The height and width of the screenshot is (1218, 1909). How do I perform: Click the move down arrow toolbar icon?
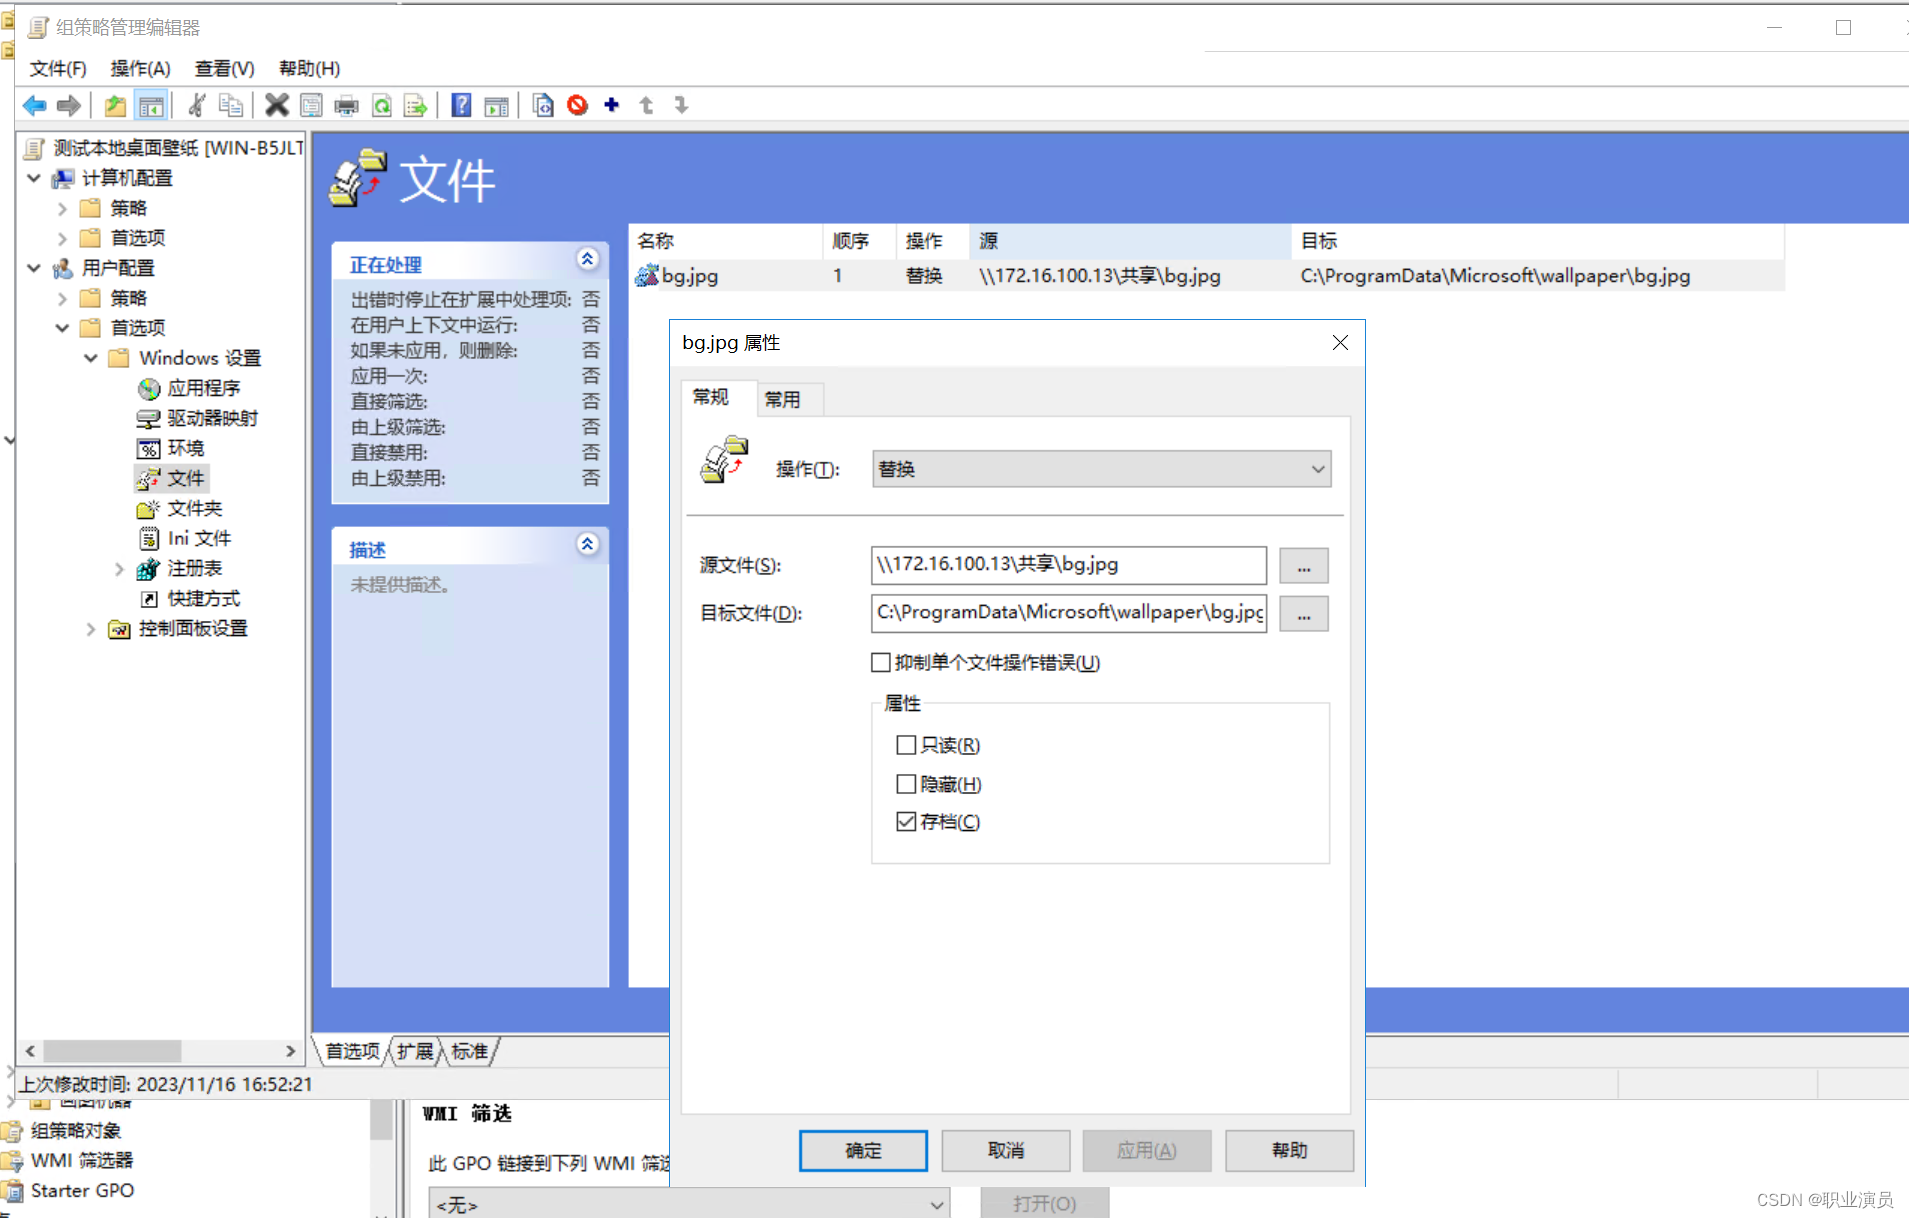[x=681, y=105]
